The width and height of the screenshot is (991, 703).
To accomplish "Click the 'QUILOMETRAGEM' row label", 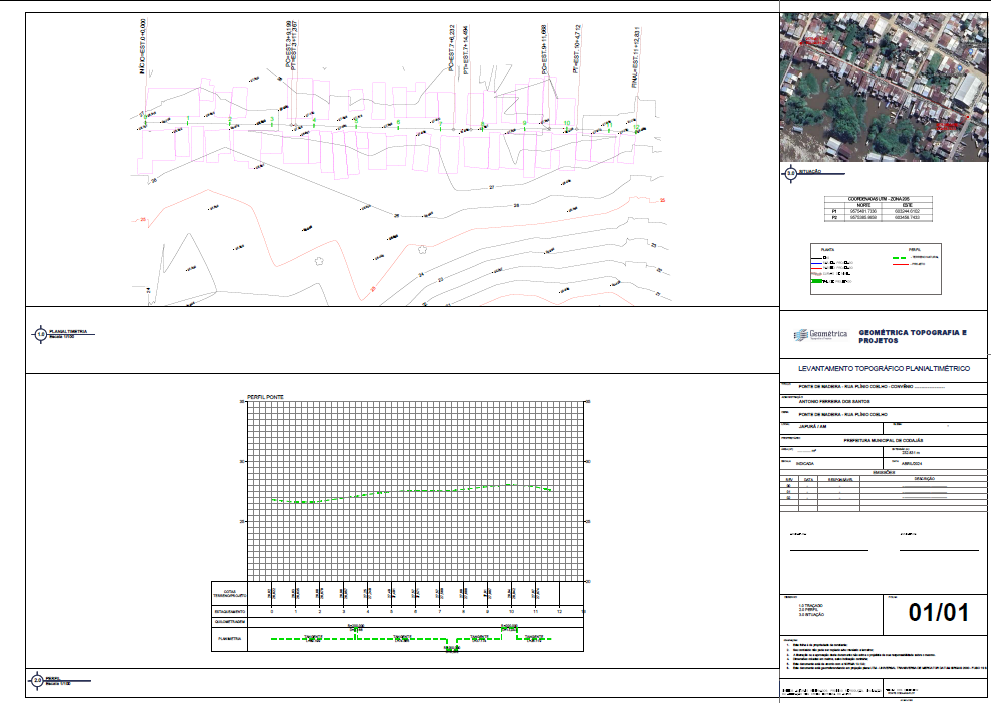I will tap(229, 622).
